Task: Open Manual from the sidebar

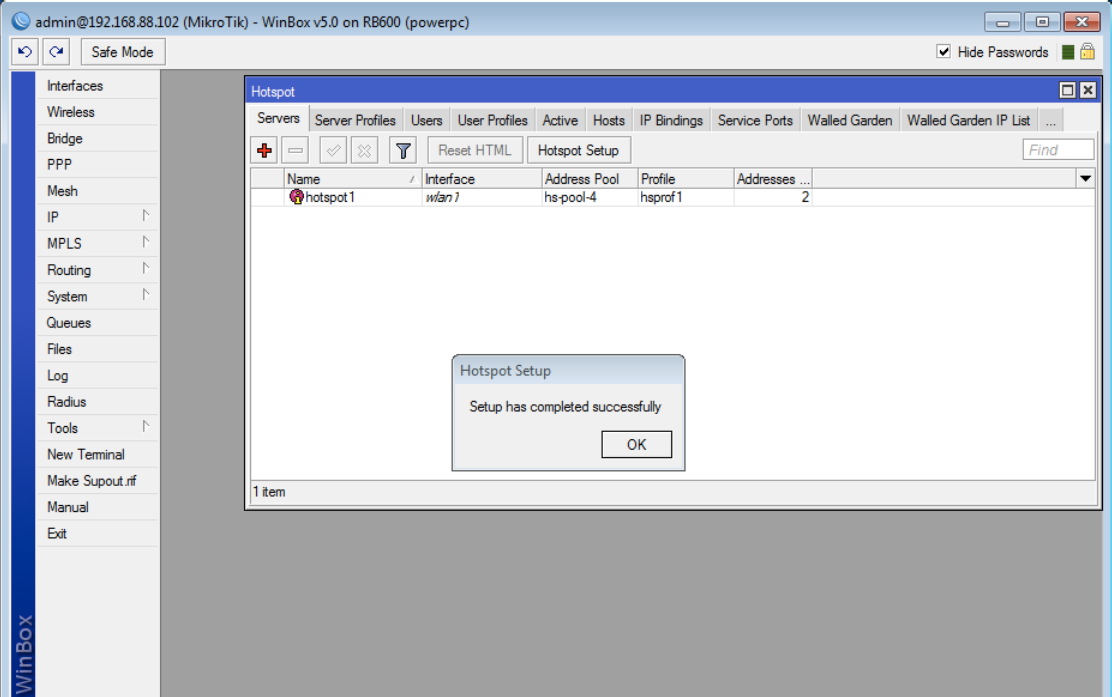Action: (x=96, y=507)
